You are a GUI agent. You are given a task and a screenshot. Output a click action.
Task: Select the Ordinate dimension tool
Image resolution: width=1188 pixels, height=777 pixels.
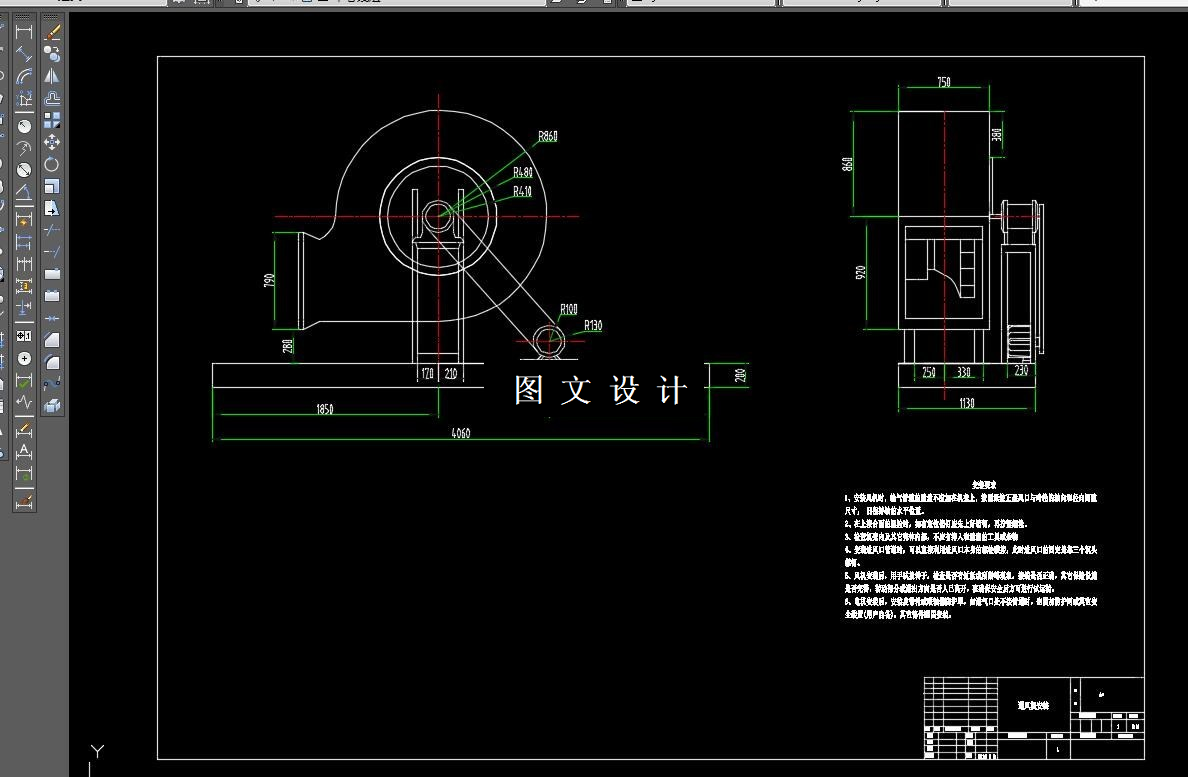coord(24,98)
